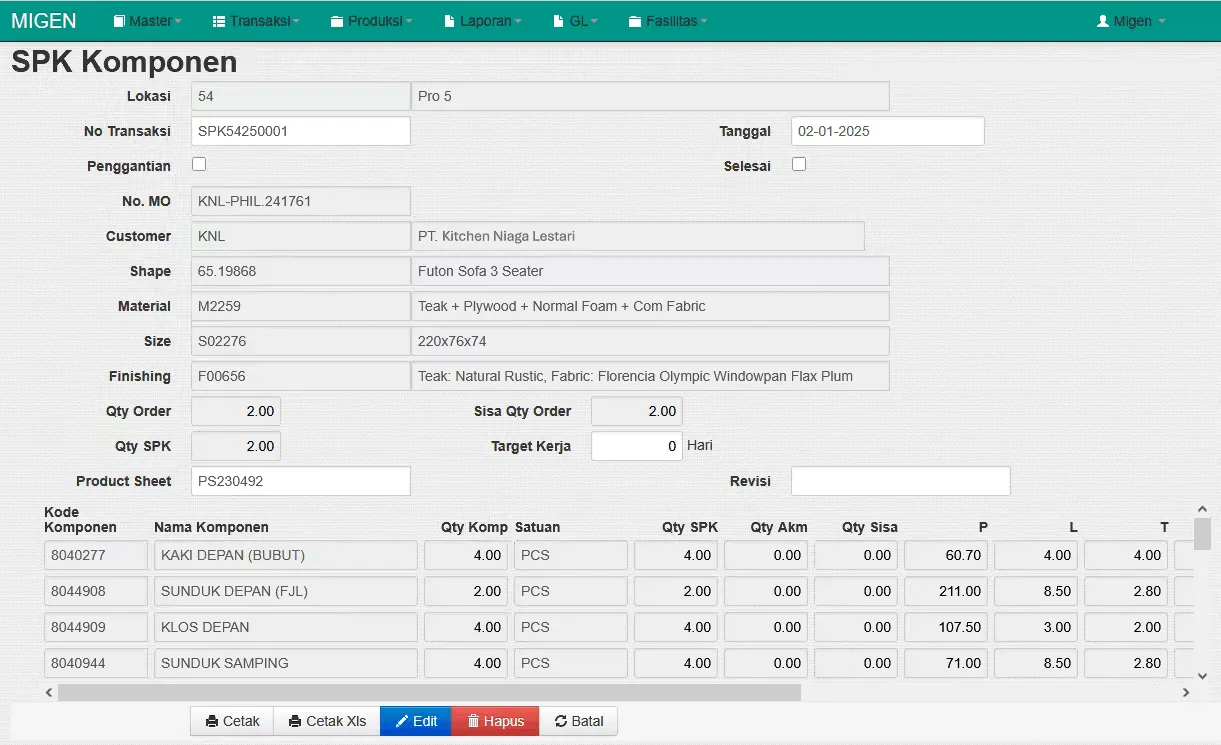Click the Batal cancel button

tap(578, 721)
